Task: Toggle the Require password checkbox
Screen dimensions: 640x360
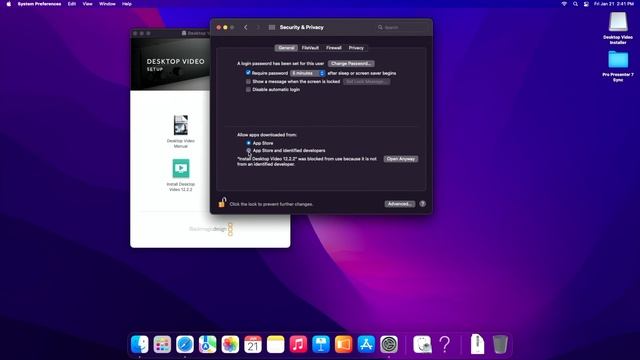Action: (x=248, y=73)
